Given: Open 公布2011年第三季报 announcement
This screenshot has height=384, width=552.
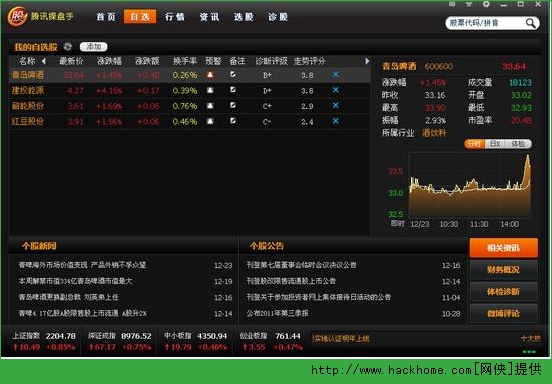Looking at the screenshot, I should (277, 313).
